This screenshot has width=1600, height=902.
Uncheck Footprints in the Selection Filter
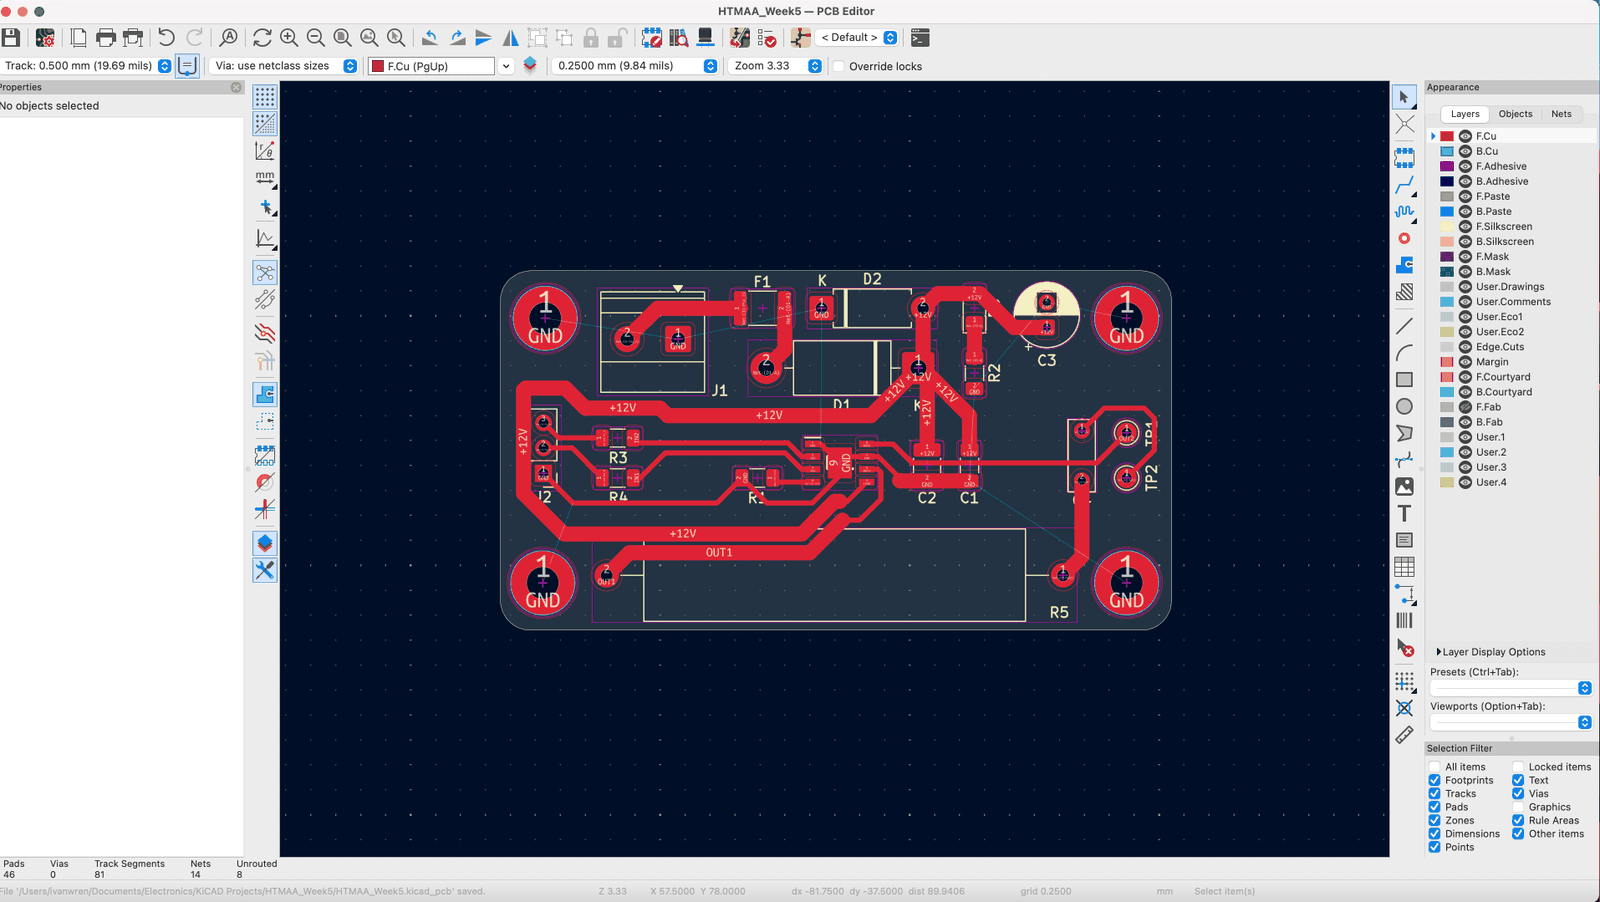tap(1435, 780)
